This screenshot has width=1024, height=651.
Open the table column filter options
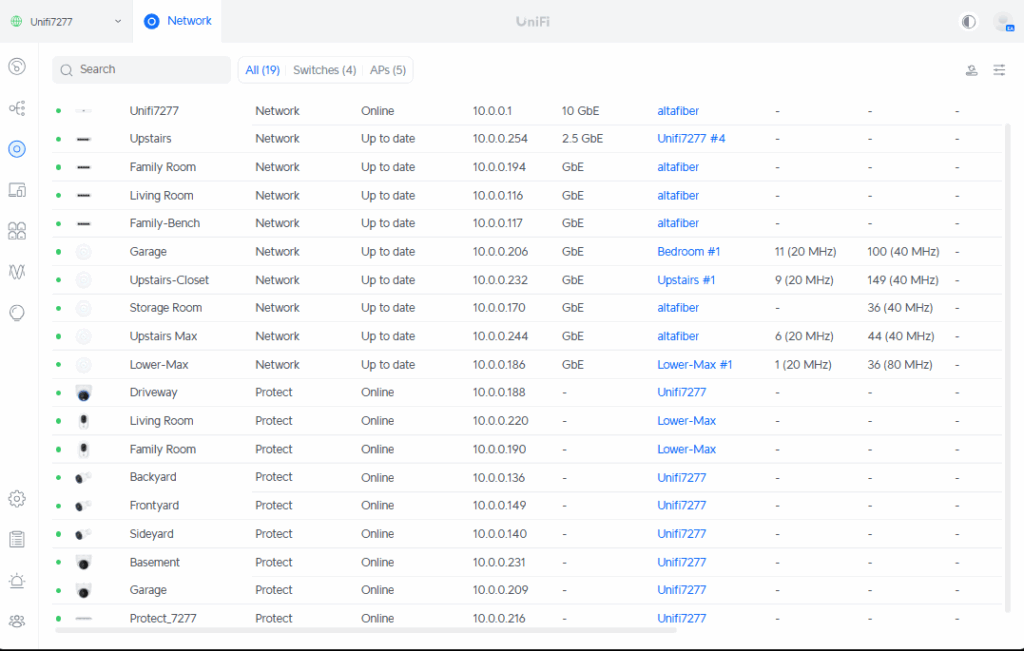tap(999, 70)
